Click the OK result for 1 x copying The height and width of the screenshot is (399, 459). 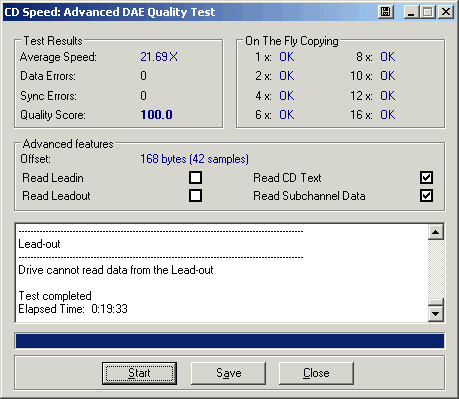287,57
